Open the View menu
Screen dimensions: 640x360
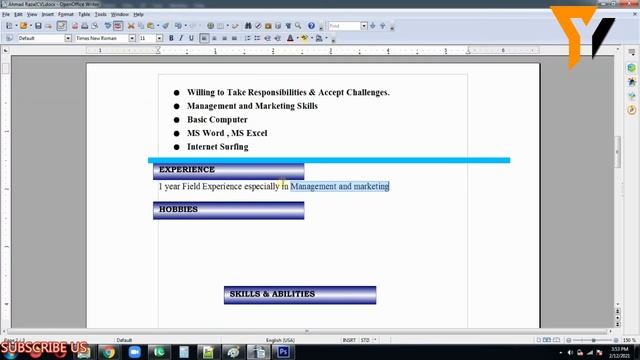pyautogui.click(x=32, y=14)
